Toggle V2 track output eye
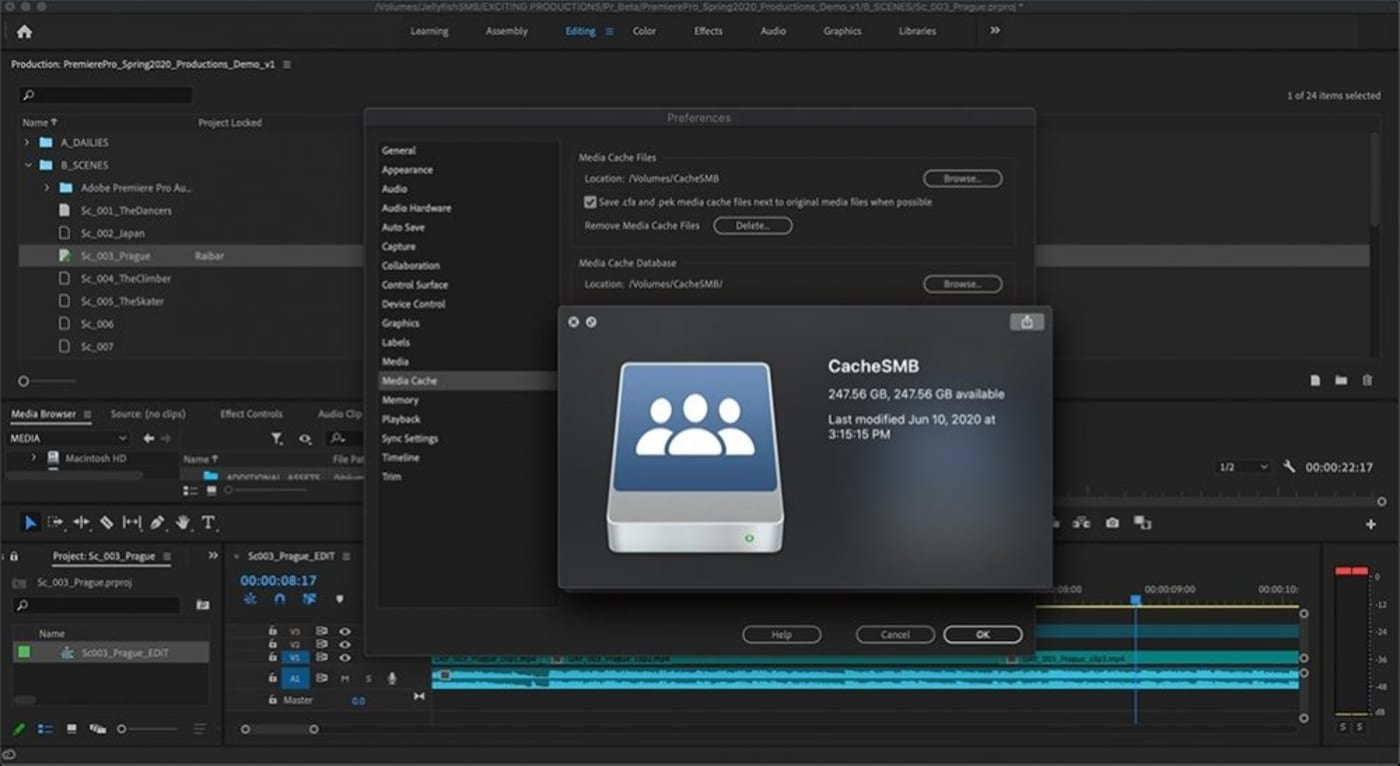This screenshot has width=1400, height=766. coord(345,645)
